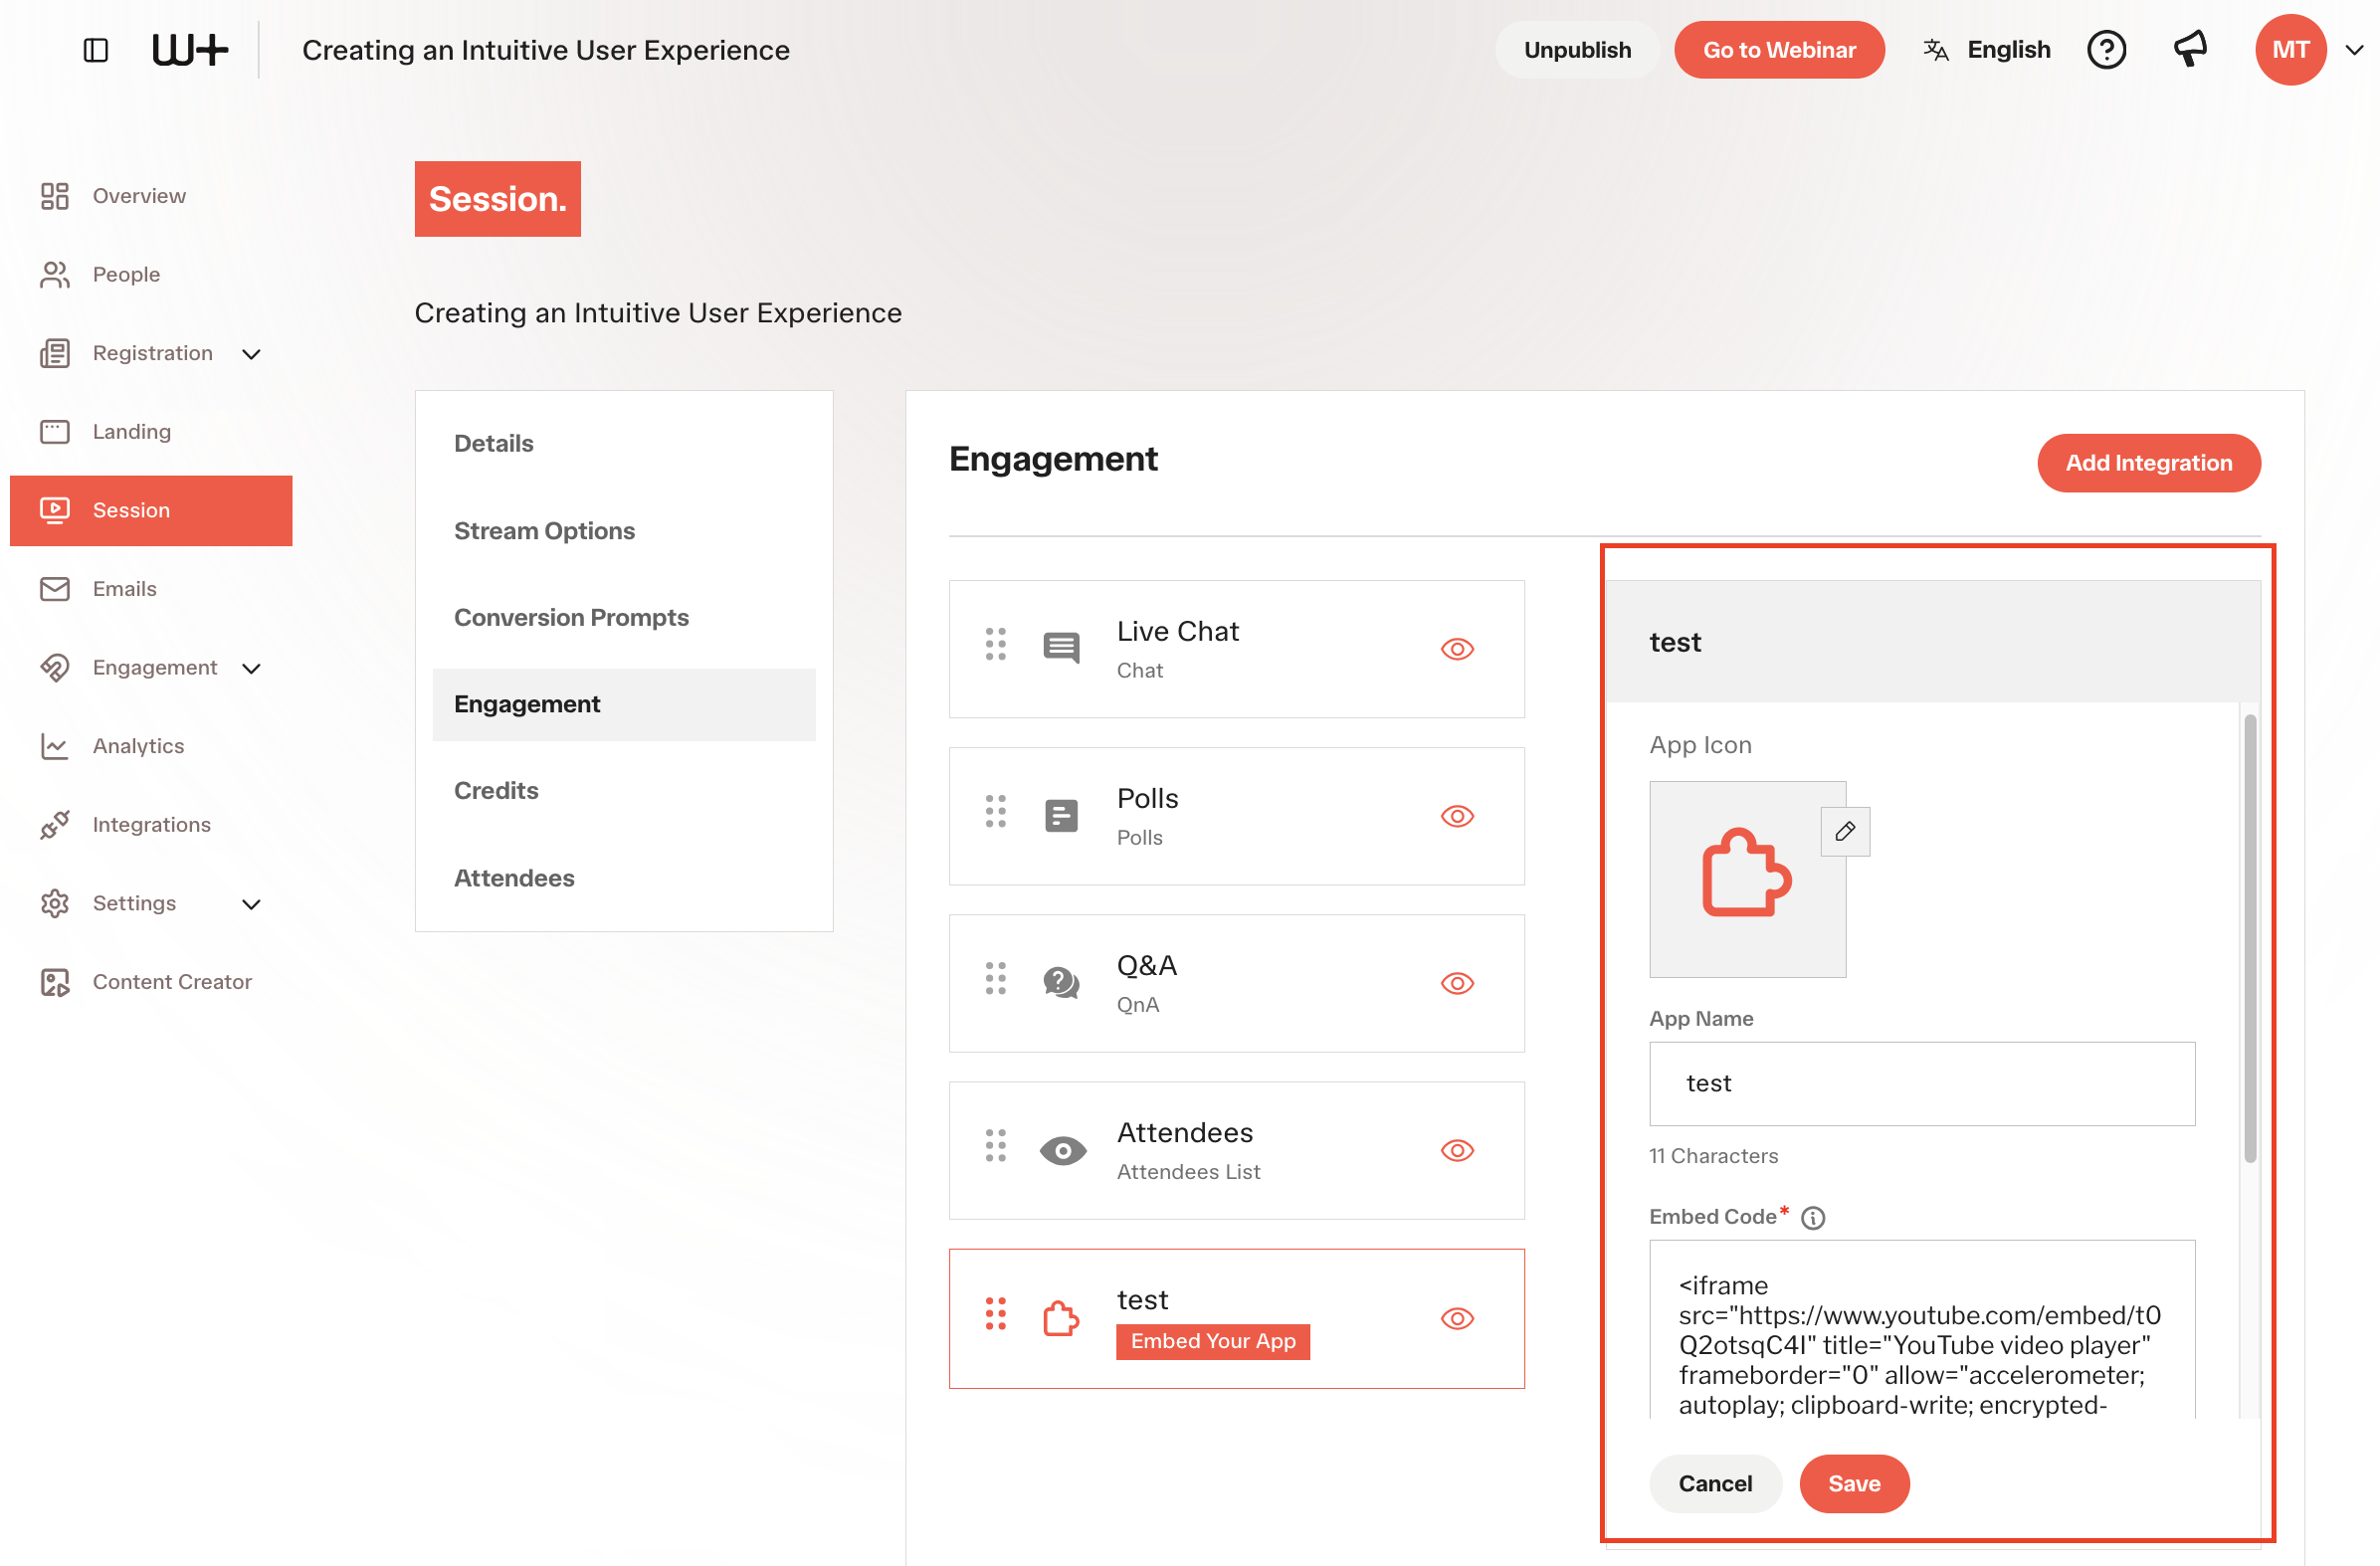This screenshot has height=1566, width=2380.
Task: Toggle test app visibility
Action: coord(1457,1318)
